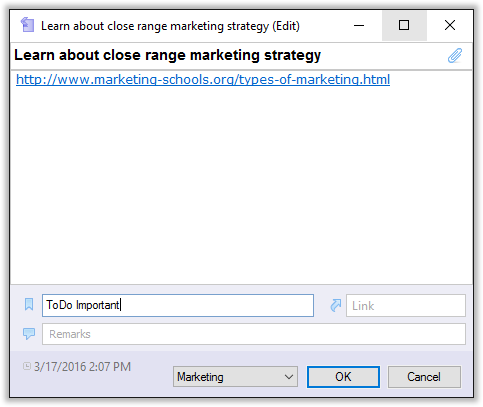This screenshot has height=407, width=483.
Task: Click the note title heading text
Action: [167, 55]
